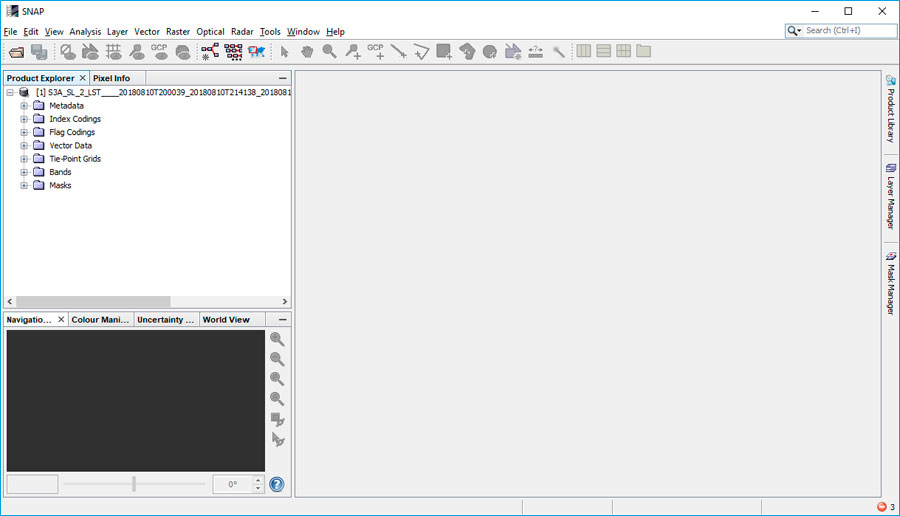Expand the Index Codings folder
900x516 pixels.
(24, 119)
